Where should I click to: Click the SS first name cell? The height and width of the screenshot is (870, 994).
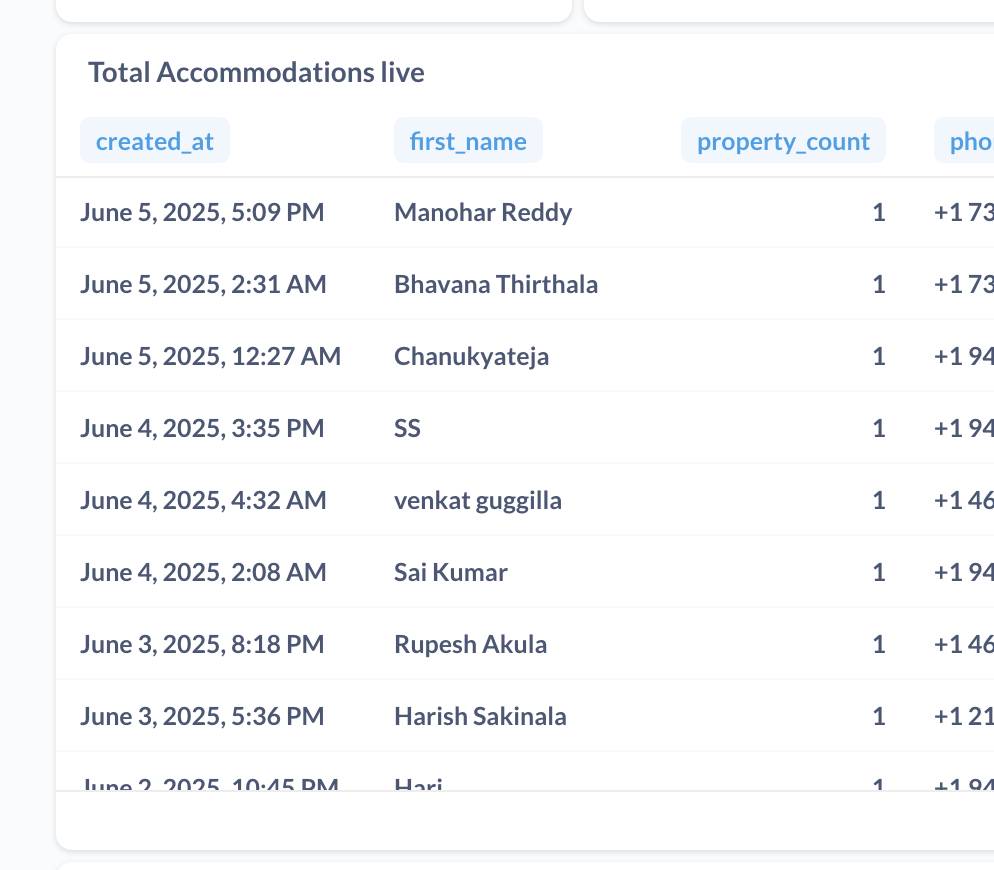coord(408,429)
